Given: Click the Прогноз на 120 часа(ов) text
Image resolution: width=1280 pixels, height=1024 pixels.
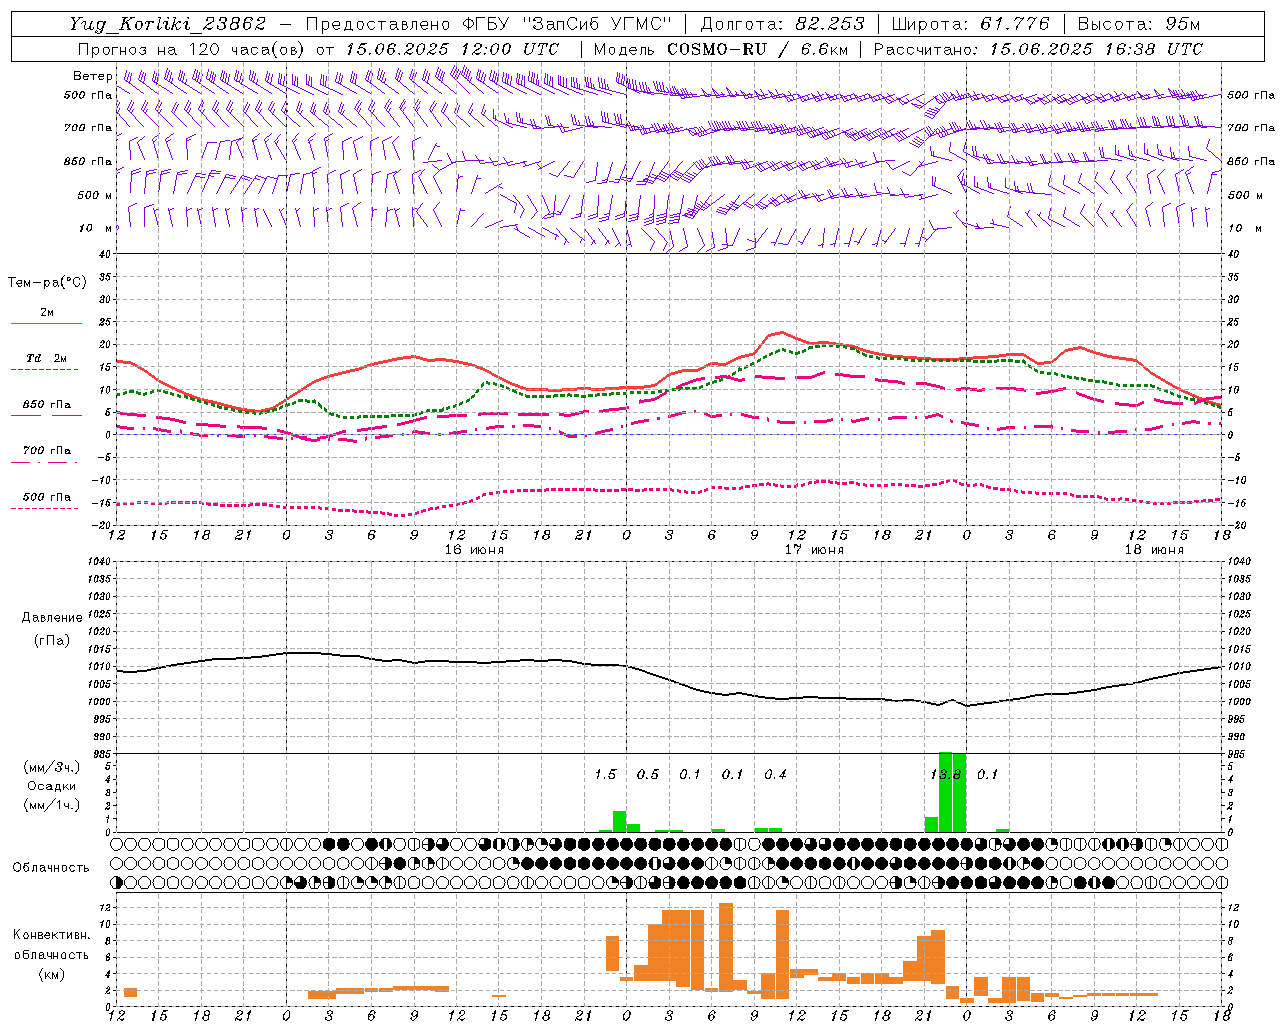Looking at the screenshot, I should tap(192, 49).
